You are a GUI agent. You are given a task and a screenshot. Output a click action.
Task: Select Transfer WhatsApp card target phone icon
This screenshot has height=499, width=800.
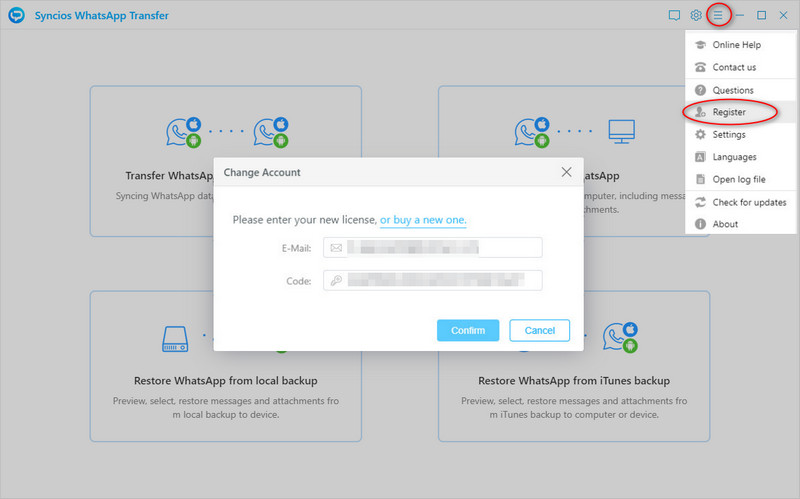(x=271, y=132)
